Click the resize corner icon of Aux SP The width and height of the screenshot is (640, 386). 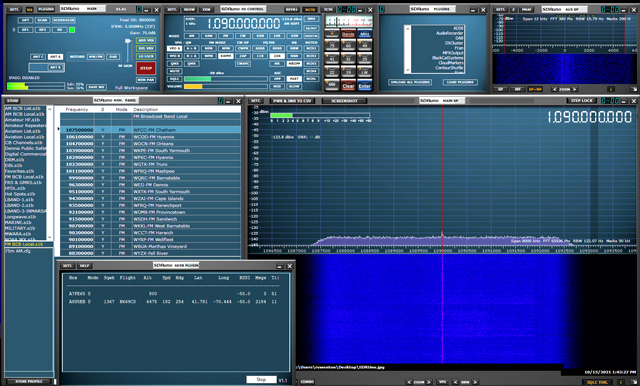click(x=634, y=89)
